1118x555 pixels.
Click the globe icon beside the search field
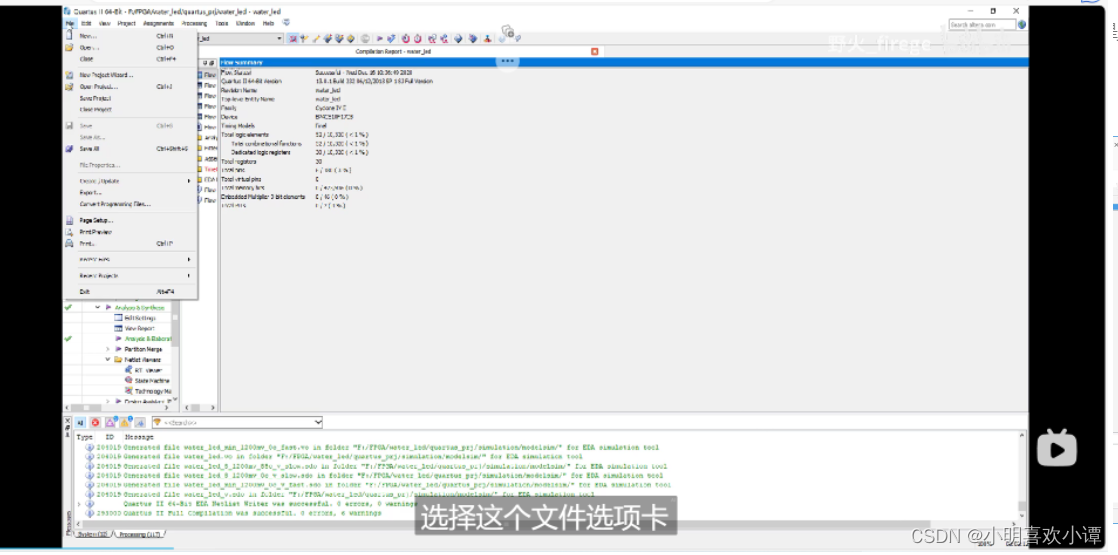point(1022,25)
